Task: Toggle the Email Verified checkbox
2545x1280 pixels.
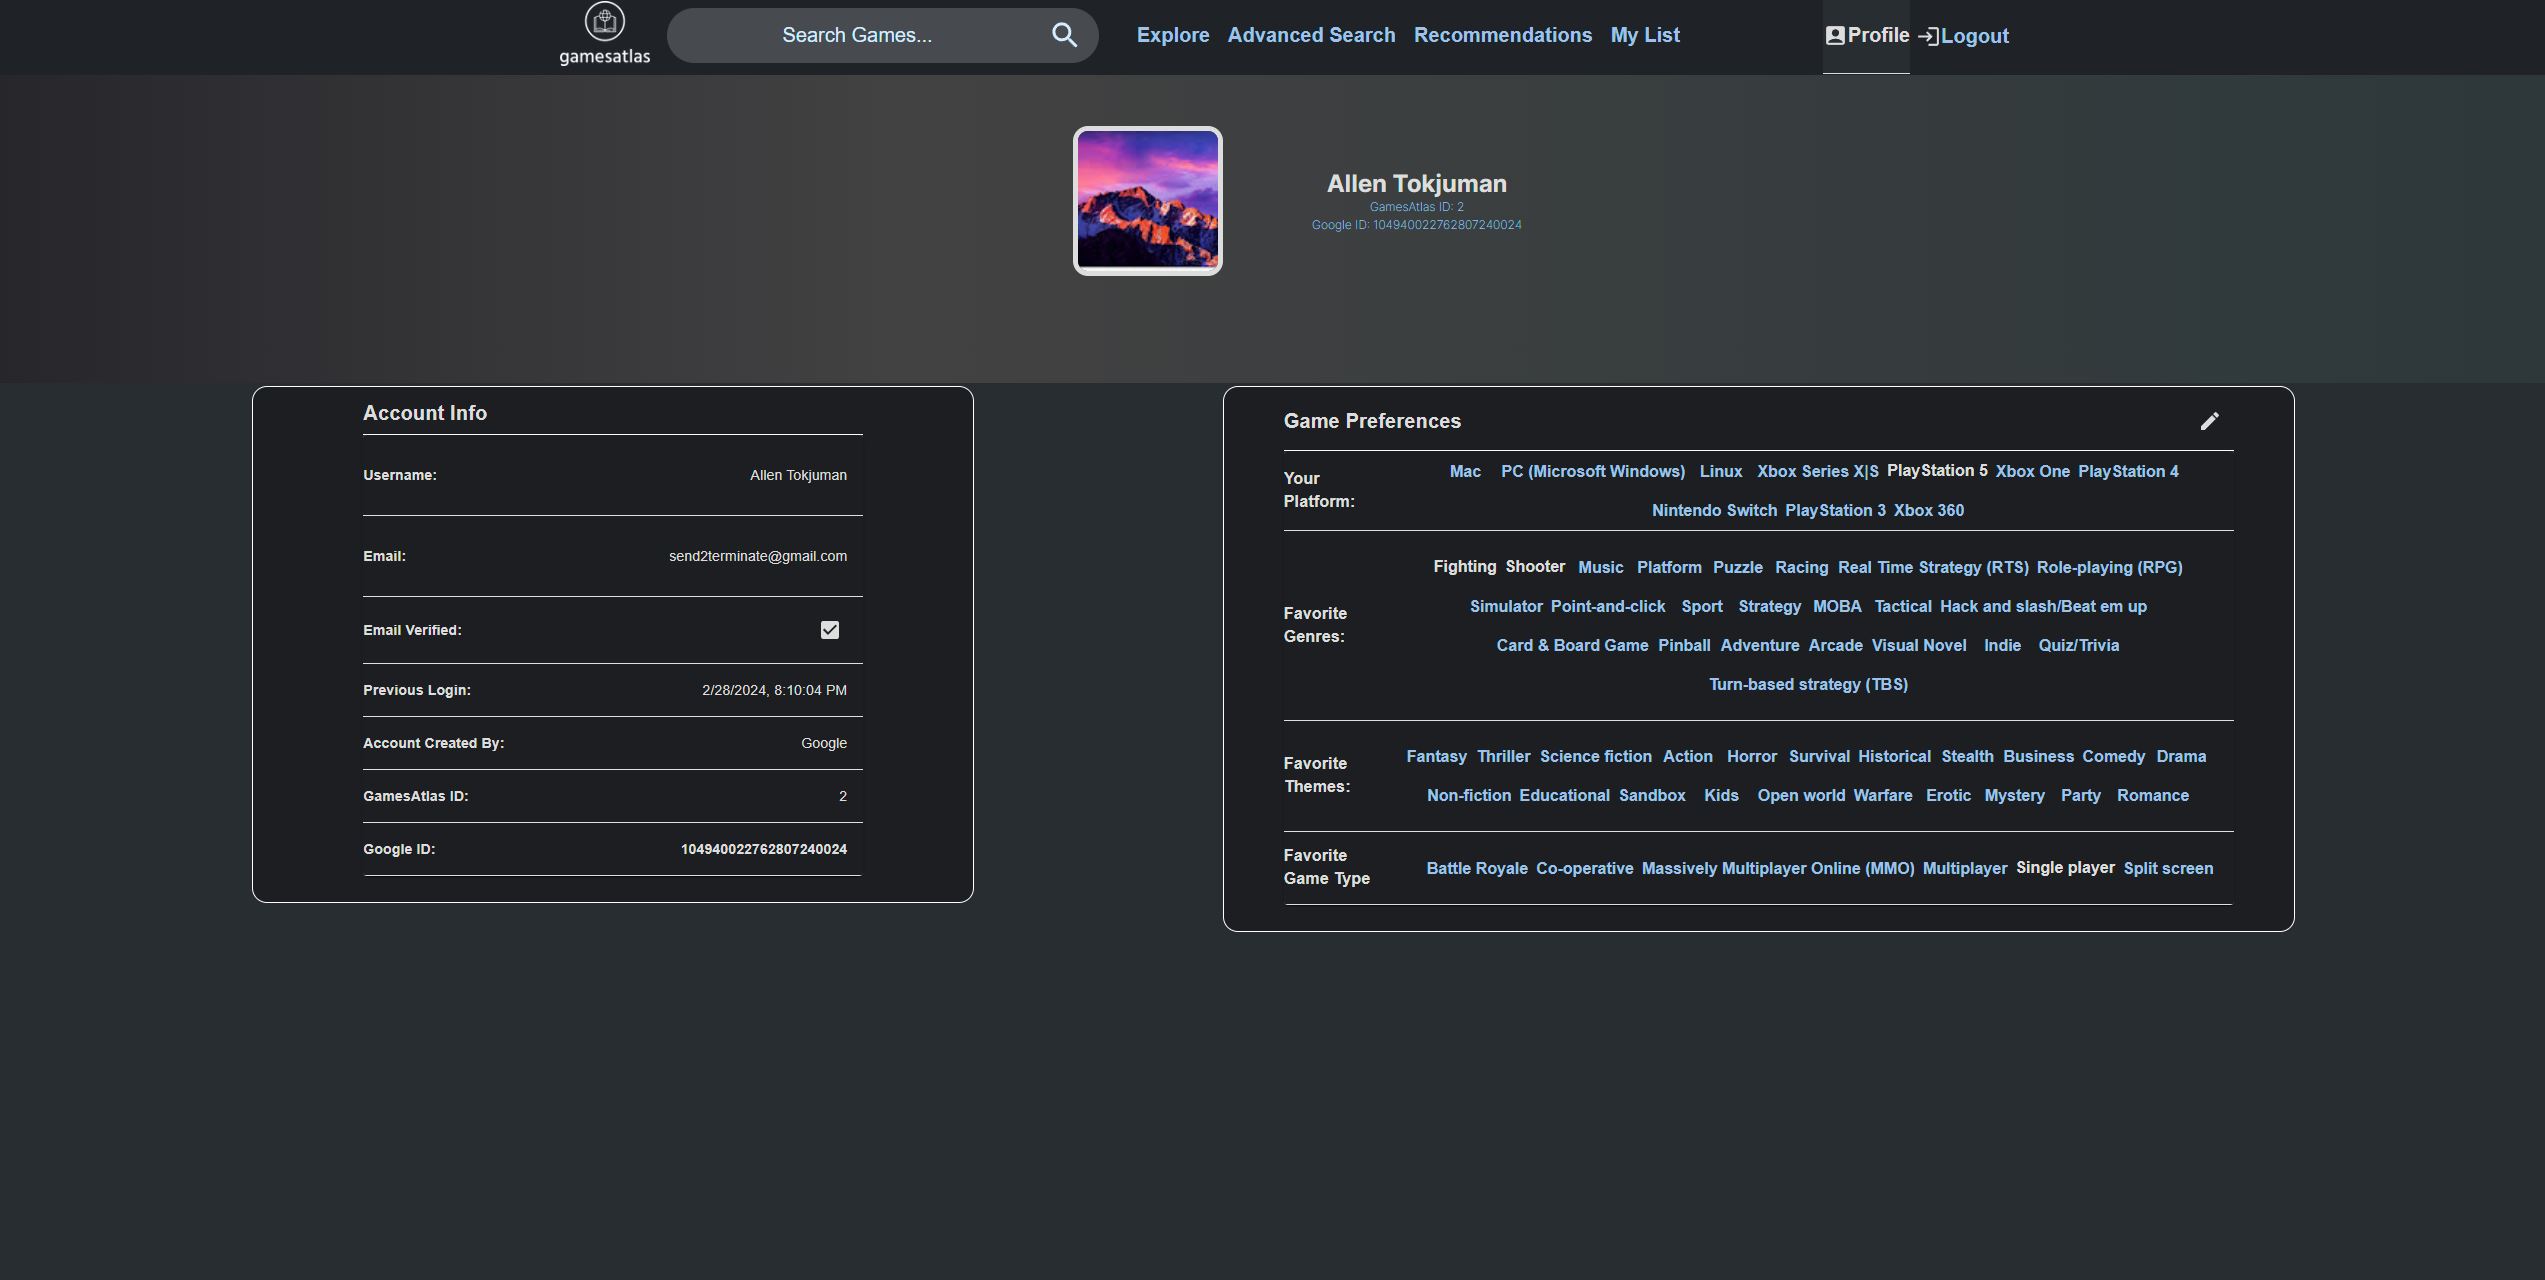Action: (x=829, y=630)
